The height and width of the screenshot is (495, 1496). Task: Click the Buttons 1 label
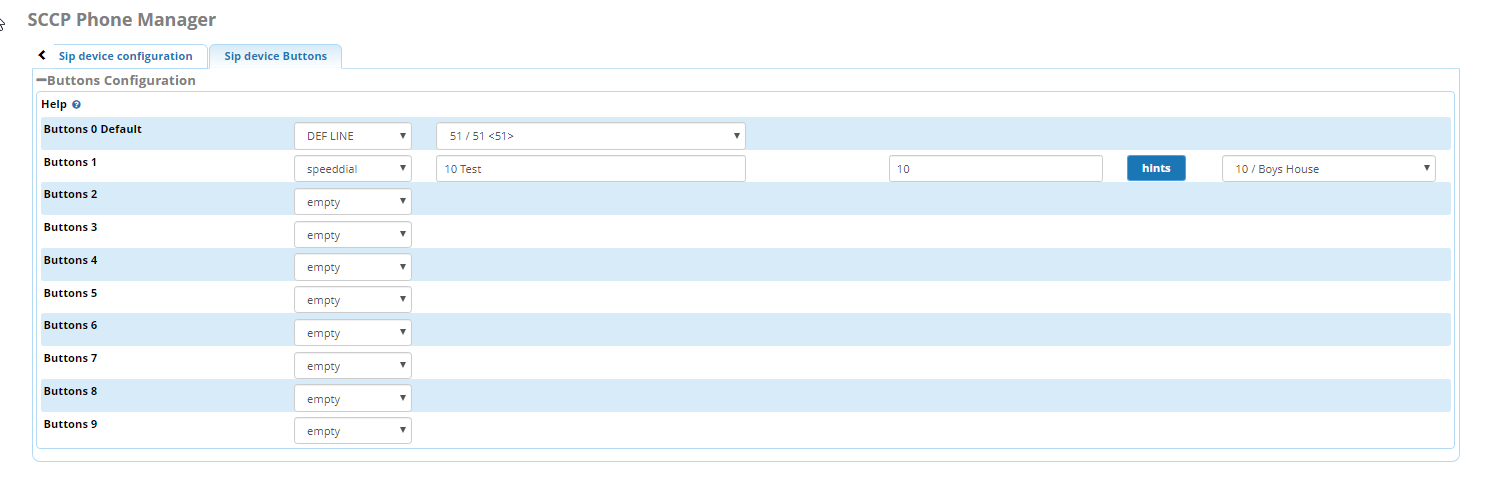(71, 161)
